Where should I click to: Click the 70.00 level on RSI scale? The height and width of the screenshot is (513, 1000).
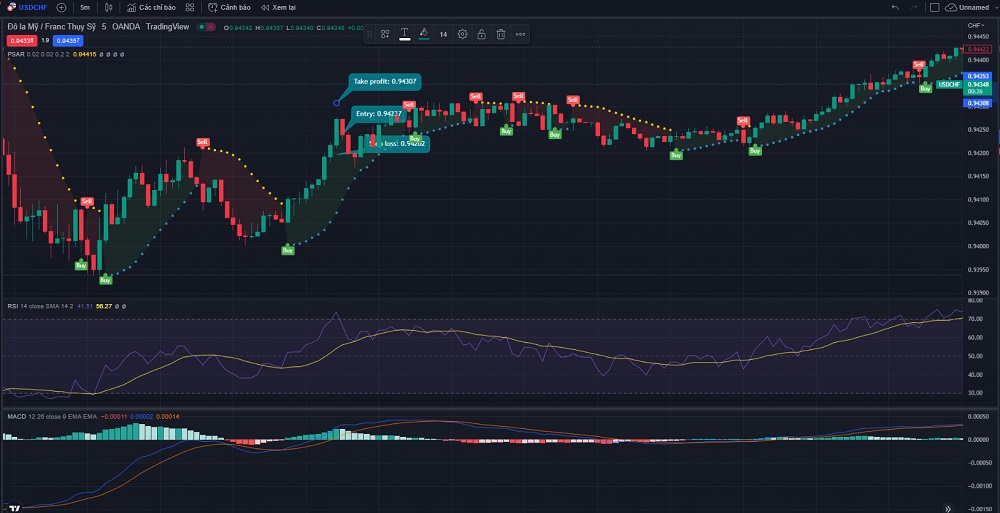point(975,317)
